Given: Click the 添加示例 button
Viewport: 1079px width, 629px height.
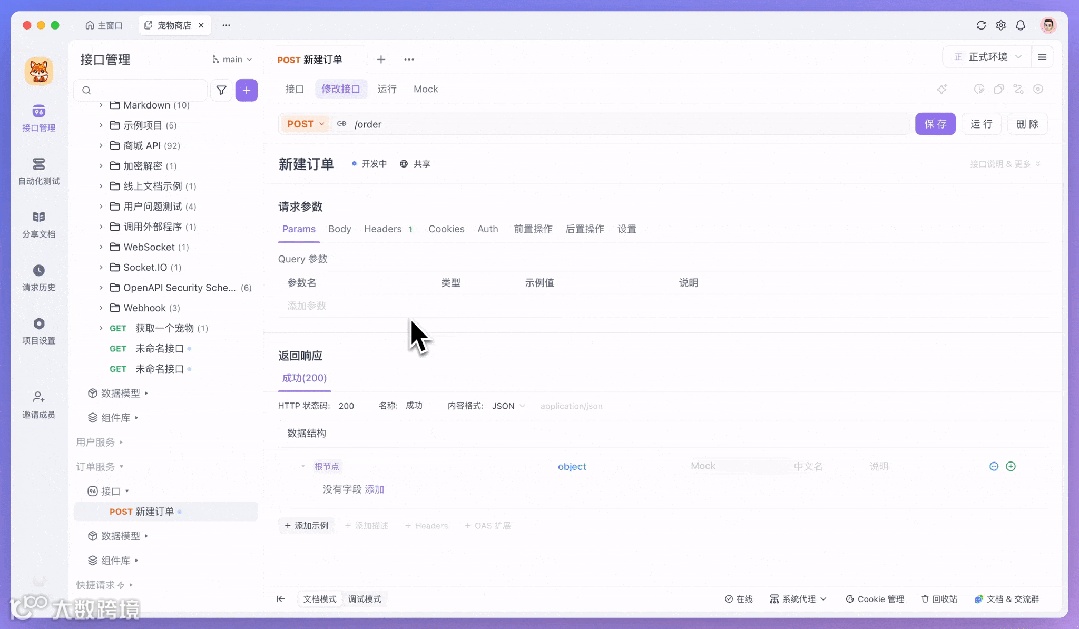Looking at the screenshot, I should pos(306,526).
